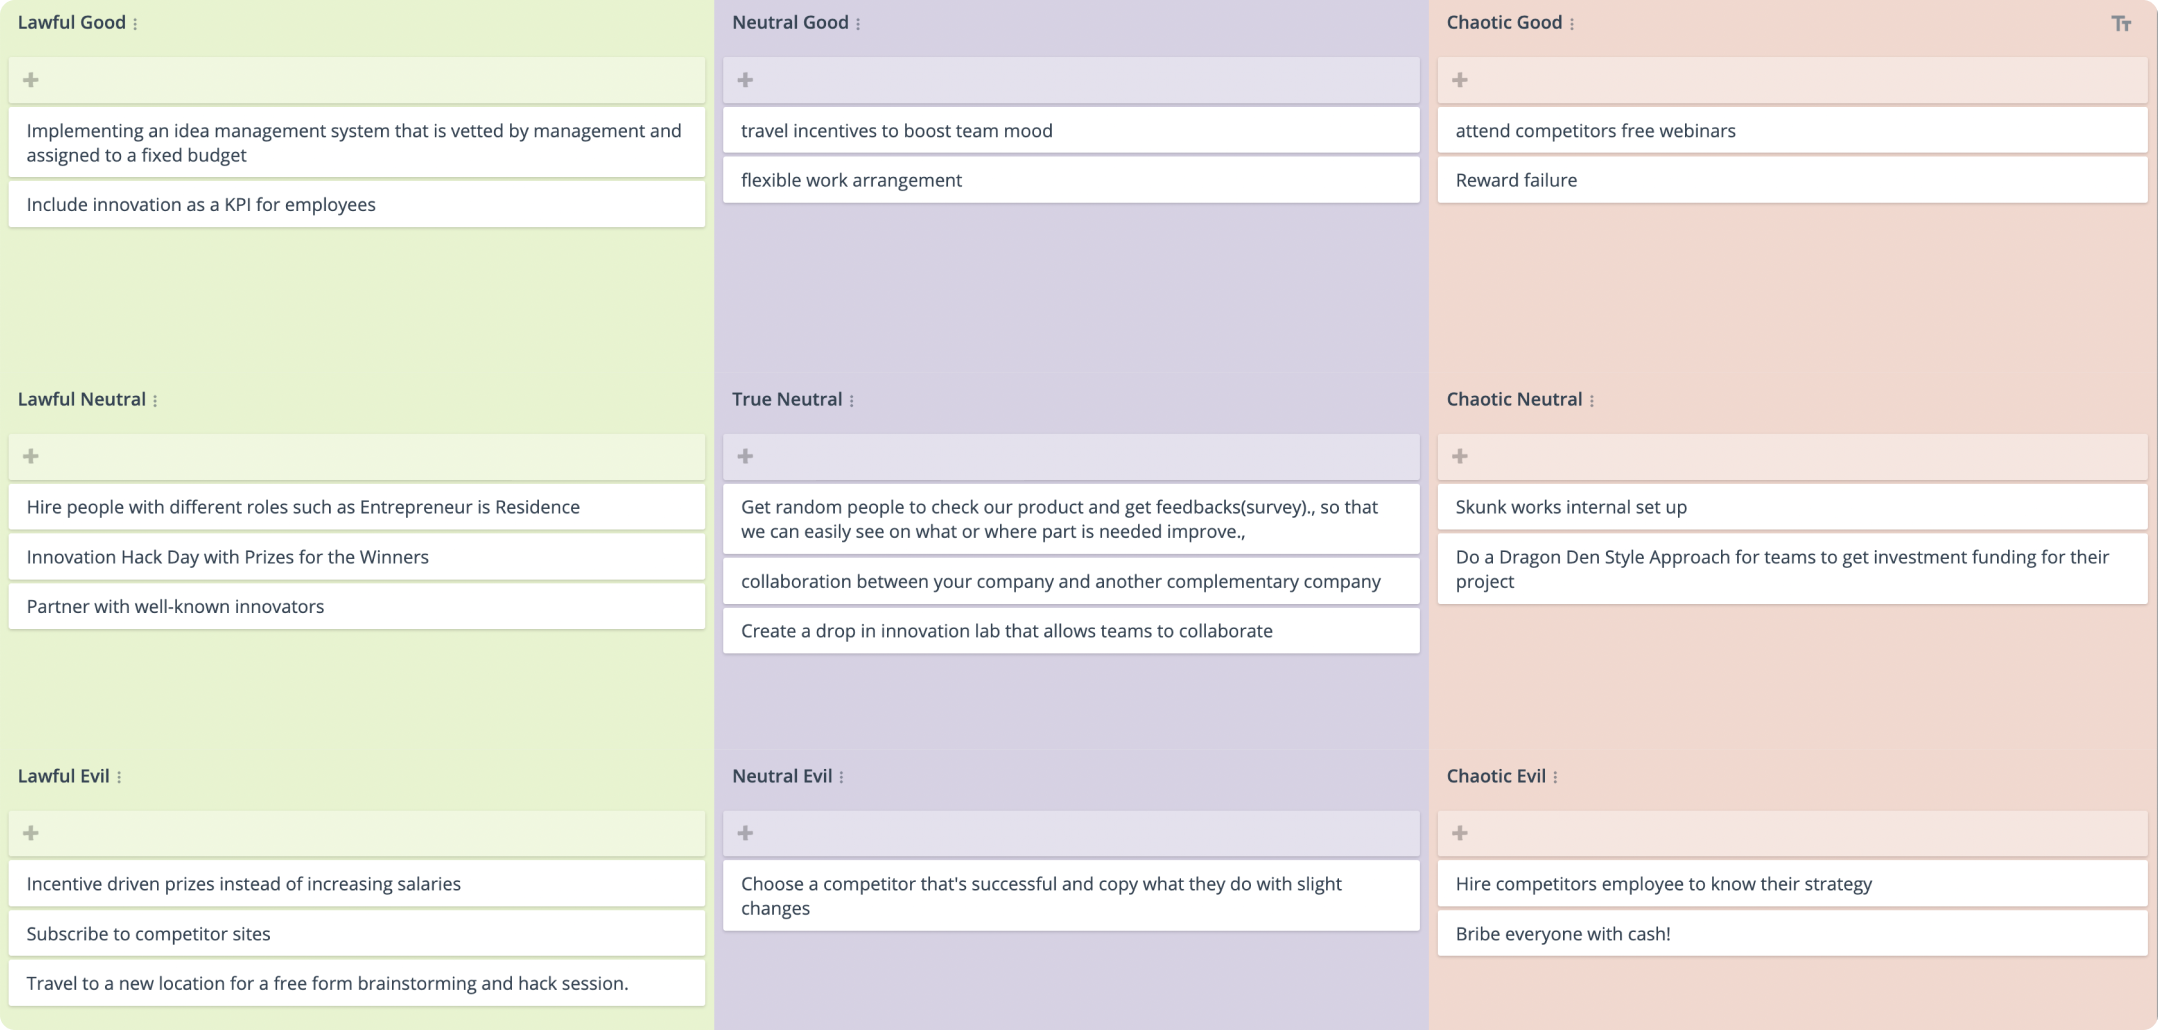Image resolution: width=2158 pixels, height=1030 pixels.
Task: Open the Neutral Evil section menu
Action: (x=843, y=776)
